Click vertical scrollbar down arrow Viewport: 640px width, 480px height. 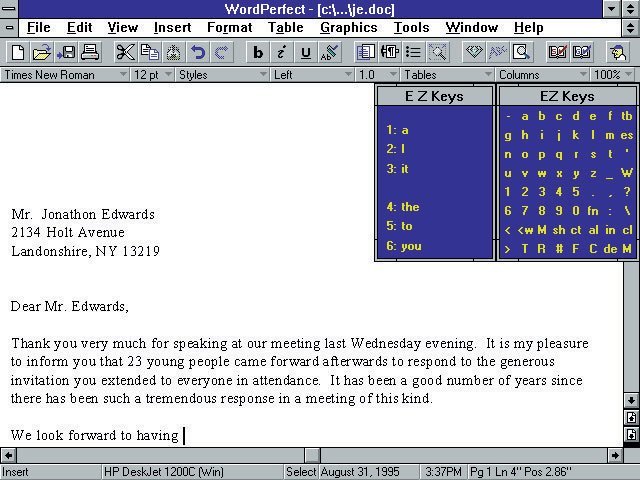point(631,400)
